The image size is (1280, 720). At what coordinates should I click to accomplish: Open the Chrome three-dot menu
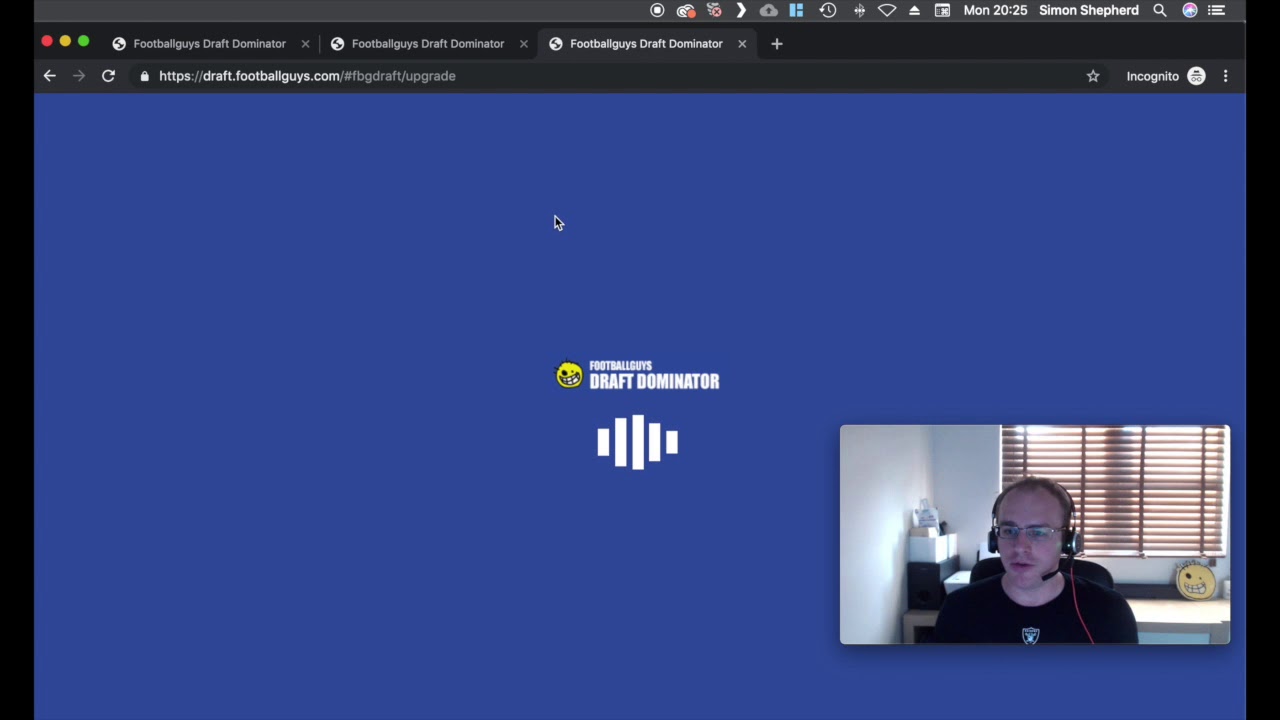click(x=1226, y=76)
